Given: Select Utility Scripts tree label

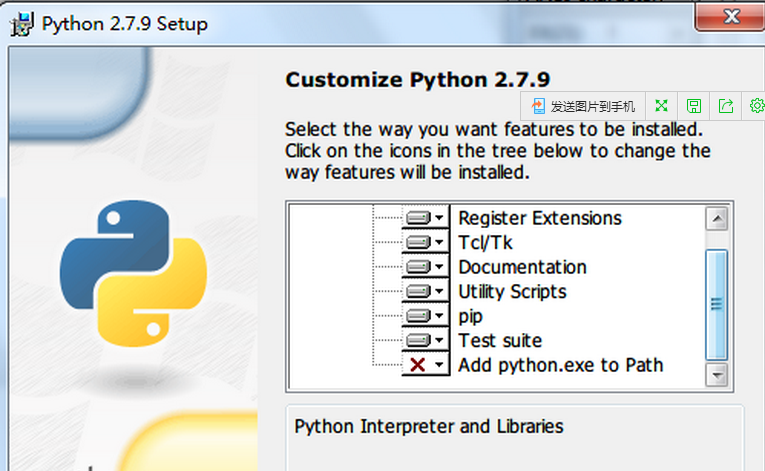Looking at the screenshot, I should pos(512,292).
